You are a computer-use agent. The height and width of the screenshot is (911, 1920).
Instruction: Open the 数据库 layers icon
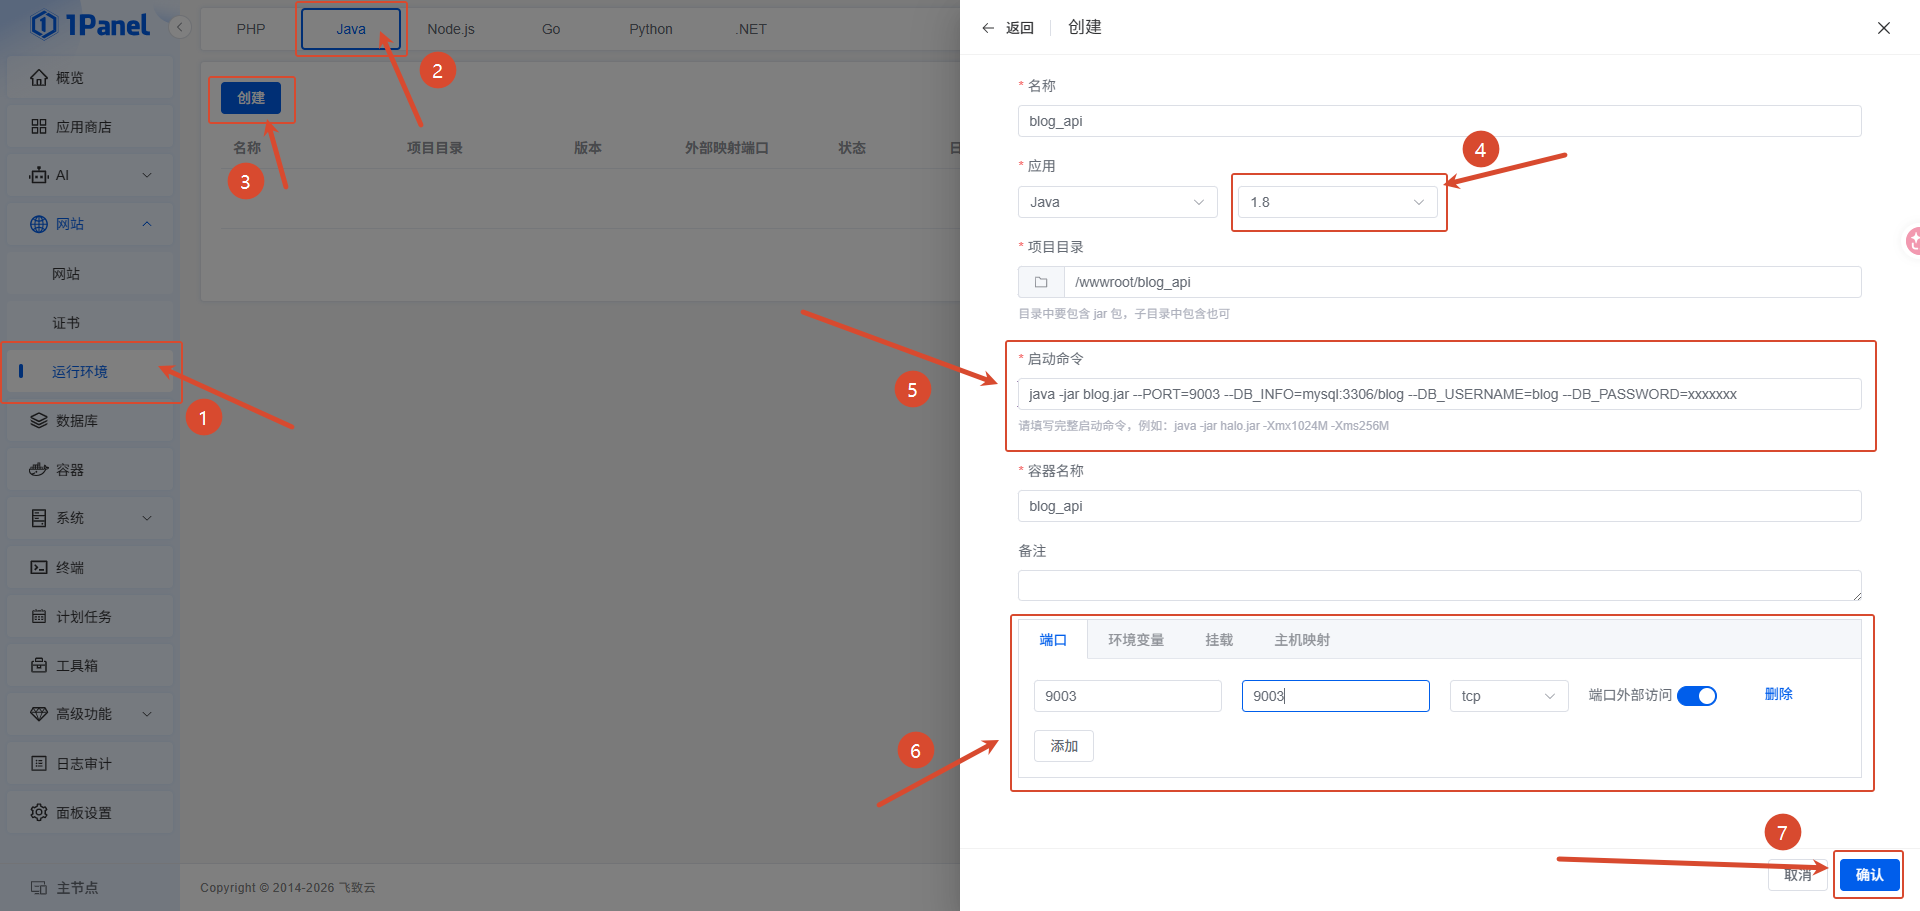tap(39, 421)
